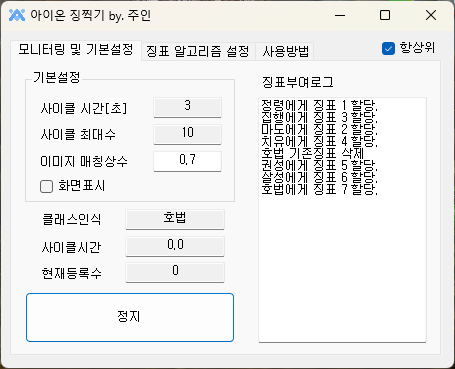Open the 사용방법 tab
Screen dimensions: 455x369
pos(286,51)
